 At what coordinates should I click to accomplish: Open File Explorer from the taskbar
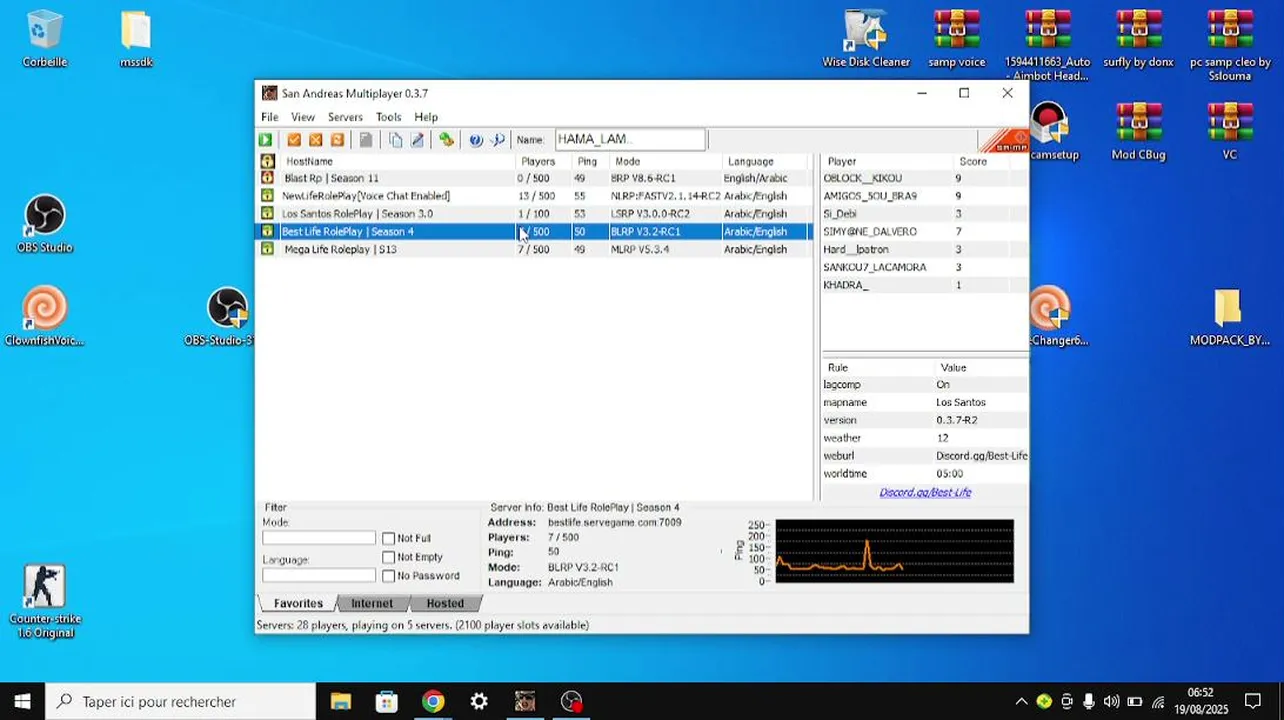coord(341,701)
